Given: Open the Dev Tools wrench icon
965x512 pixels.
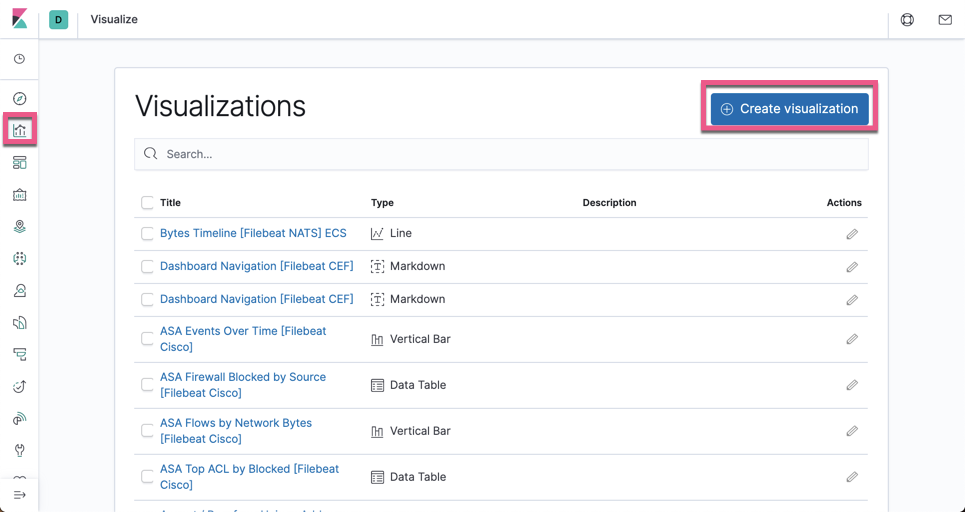Looking at the screenshot, I should point(20,450).
